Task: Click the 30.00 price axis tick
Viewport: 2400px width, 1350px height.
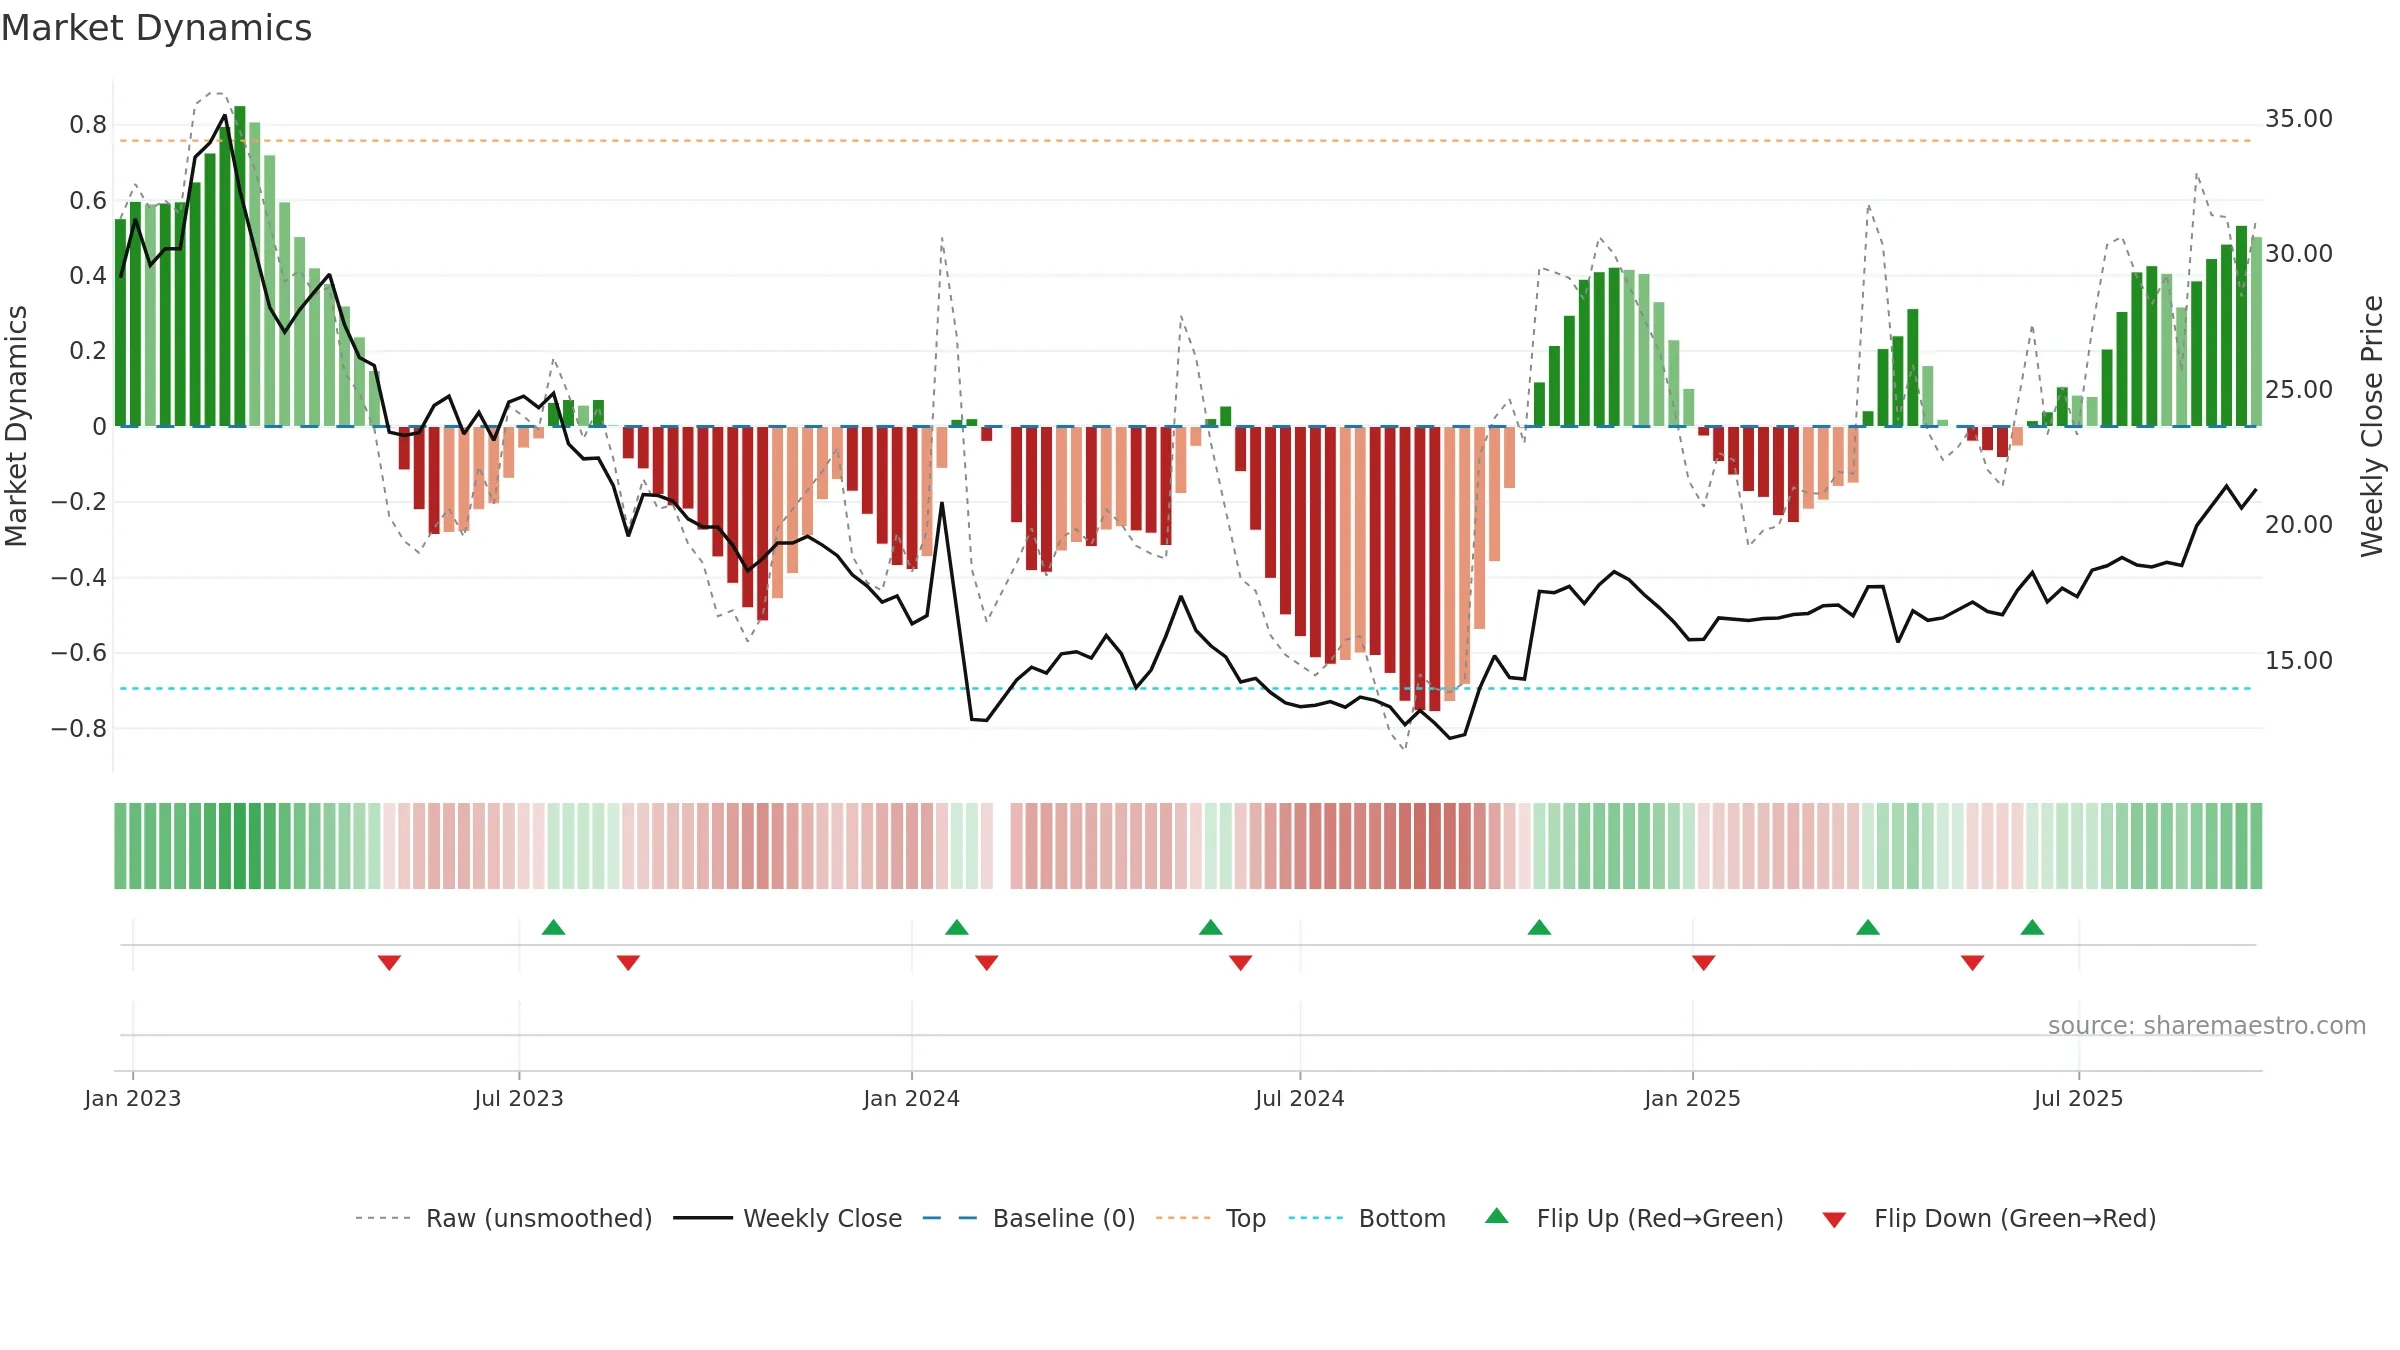Action: tap(2299, 254)
